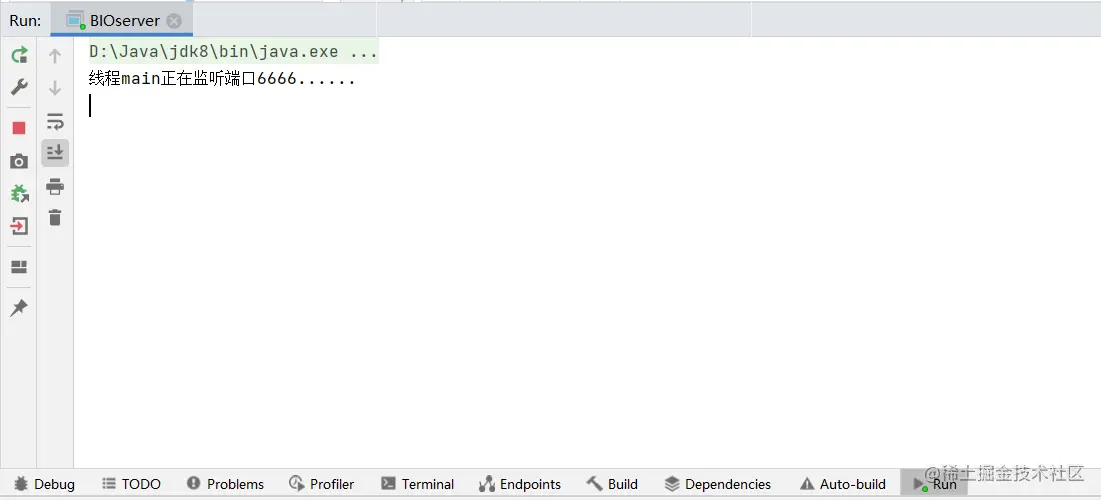
Task: Open the Build tool window
Action: click(x=612, y=484)
